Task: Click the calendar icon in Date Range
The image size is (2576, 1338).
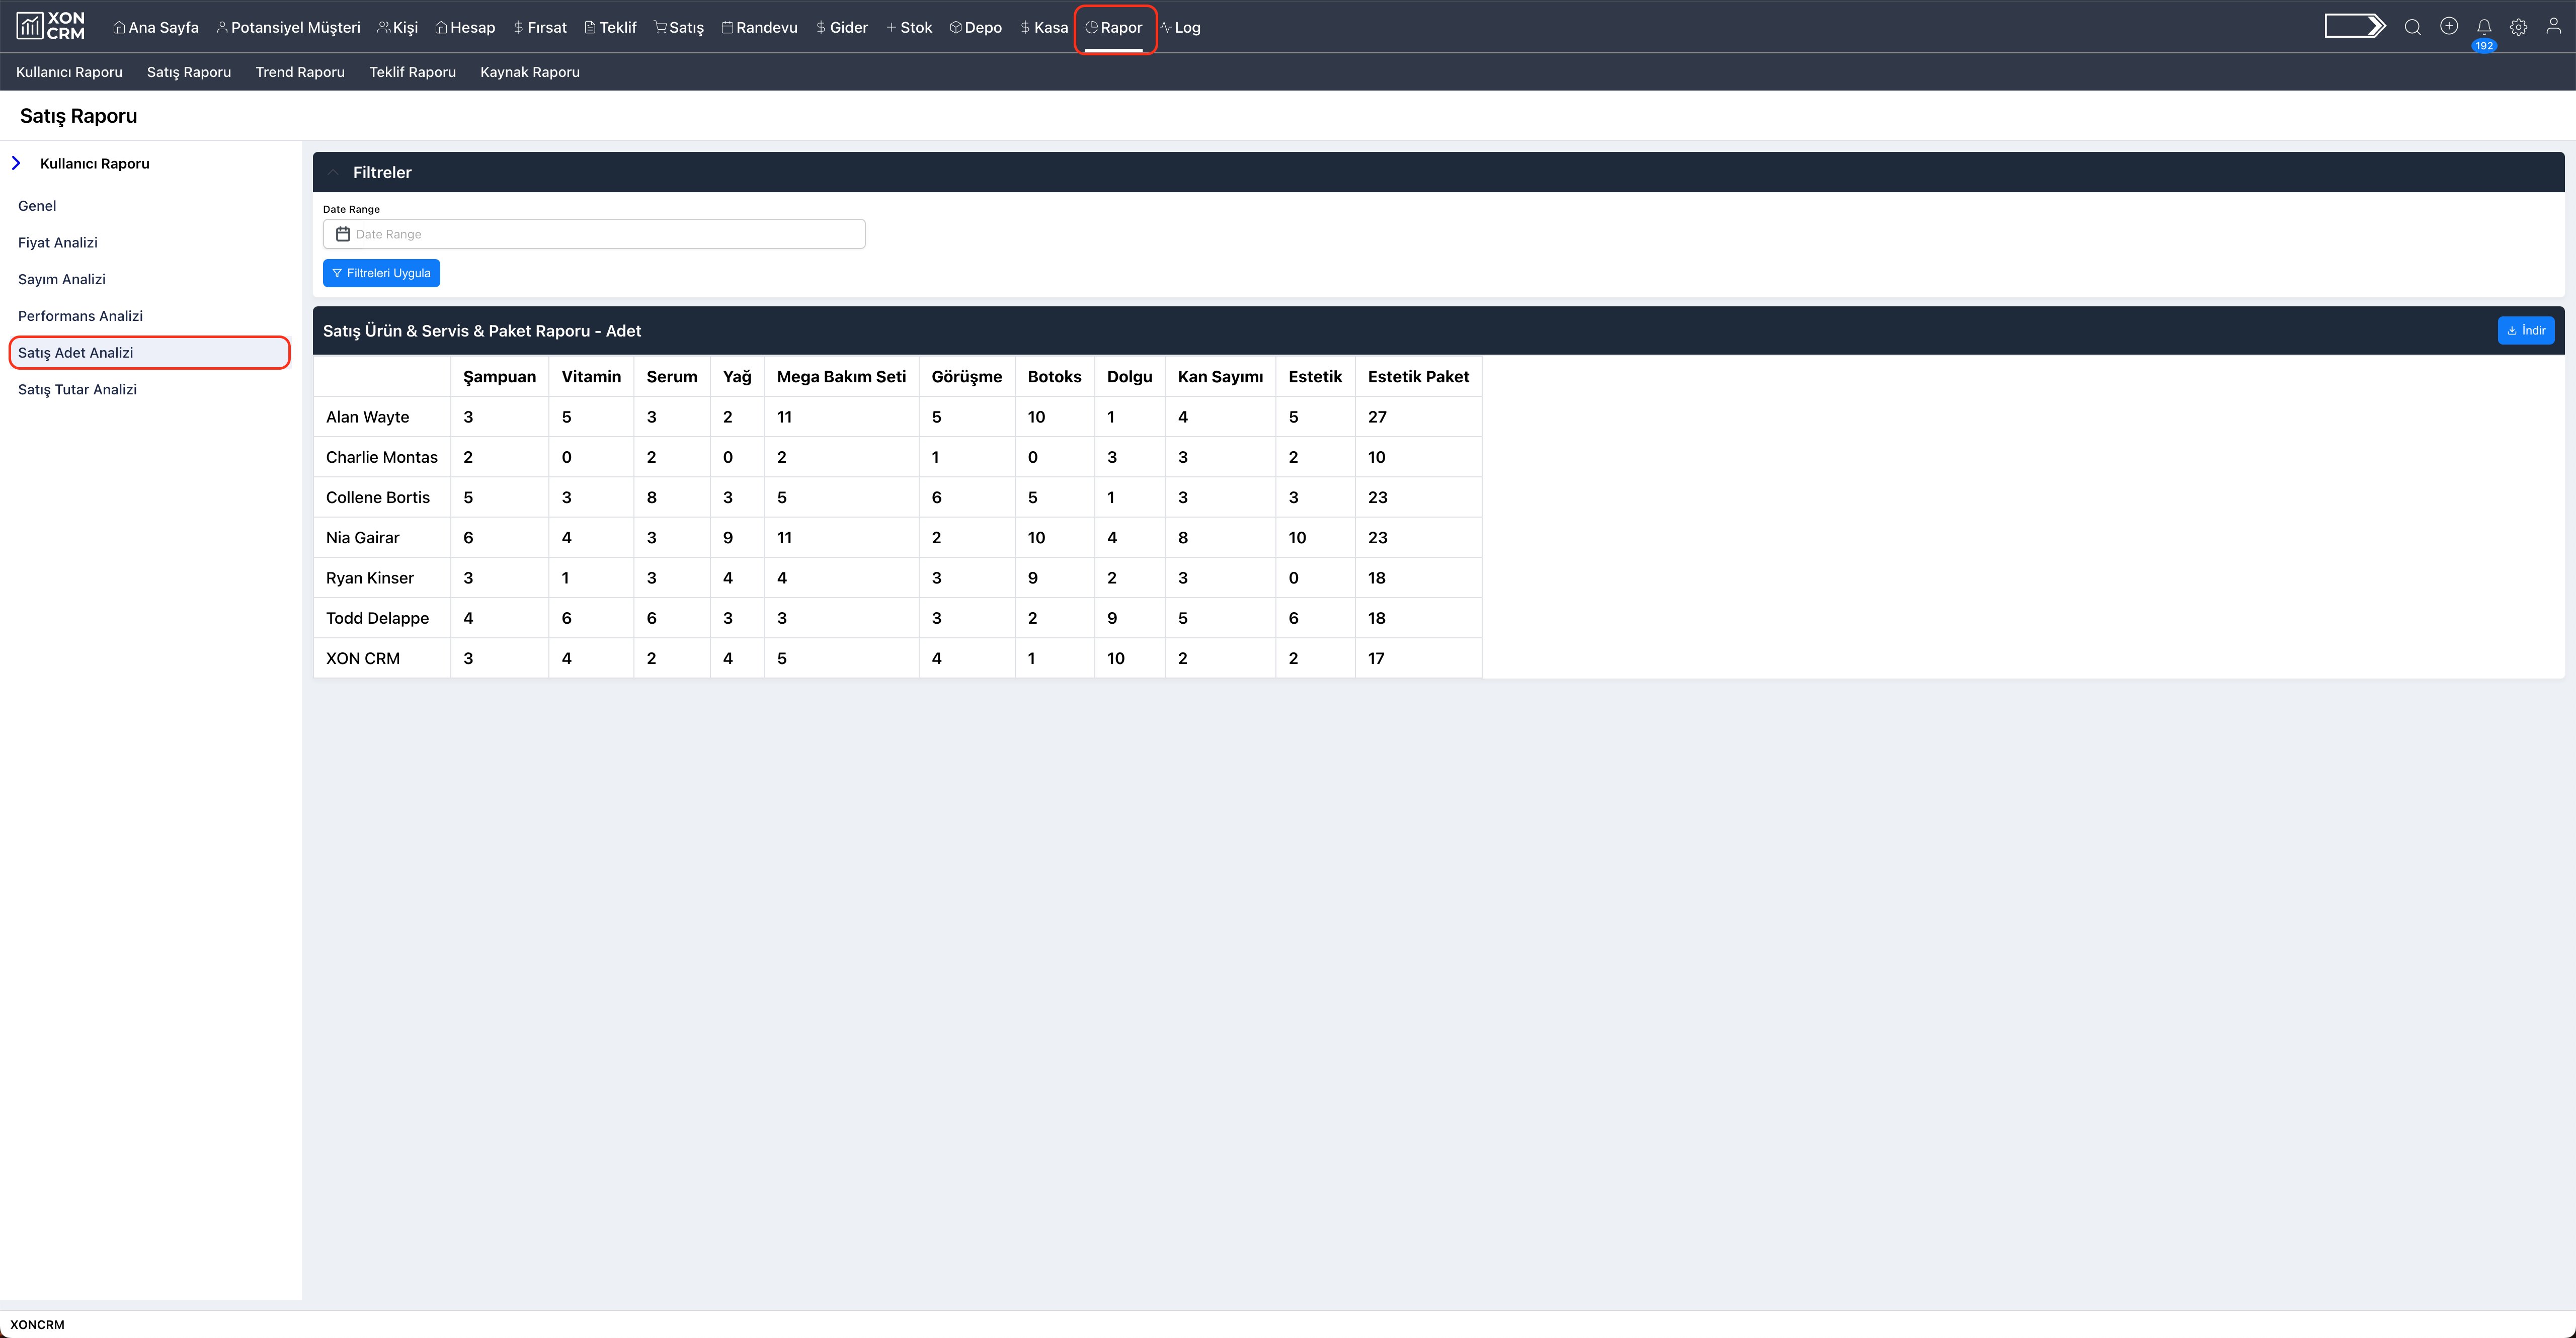Action: 343,234
